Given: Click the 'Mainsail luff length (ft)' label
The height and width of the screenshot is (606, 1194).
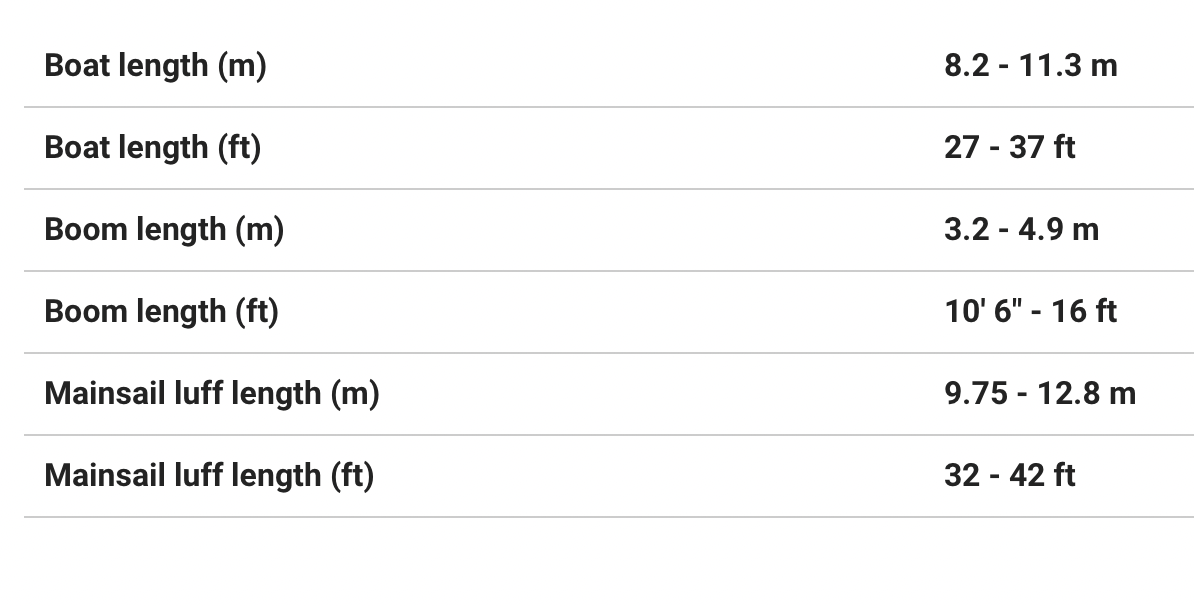Looking at the screenshot, I should [209, 476].
